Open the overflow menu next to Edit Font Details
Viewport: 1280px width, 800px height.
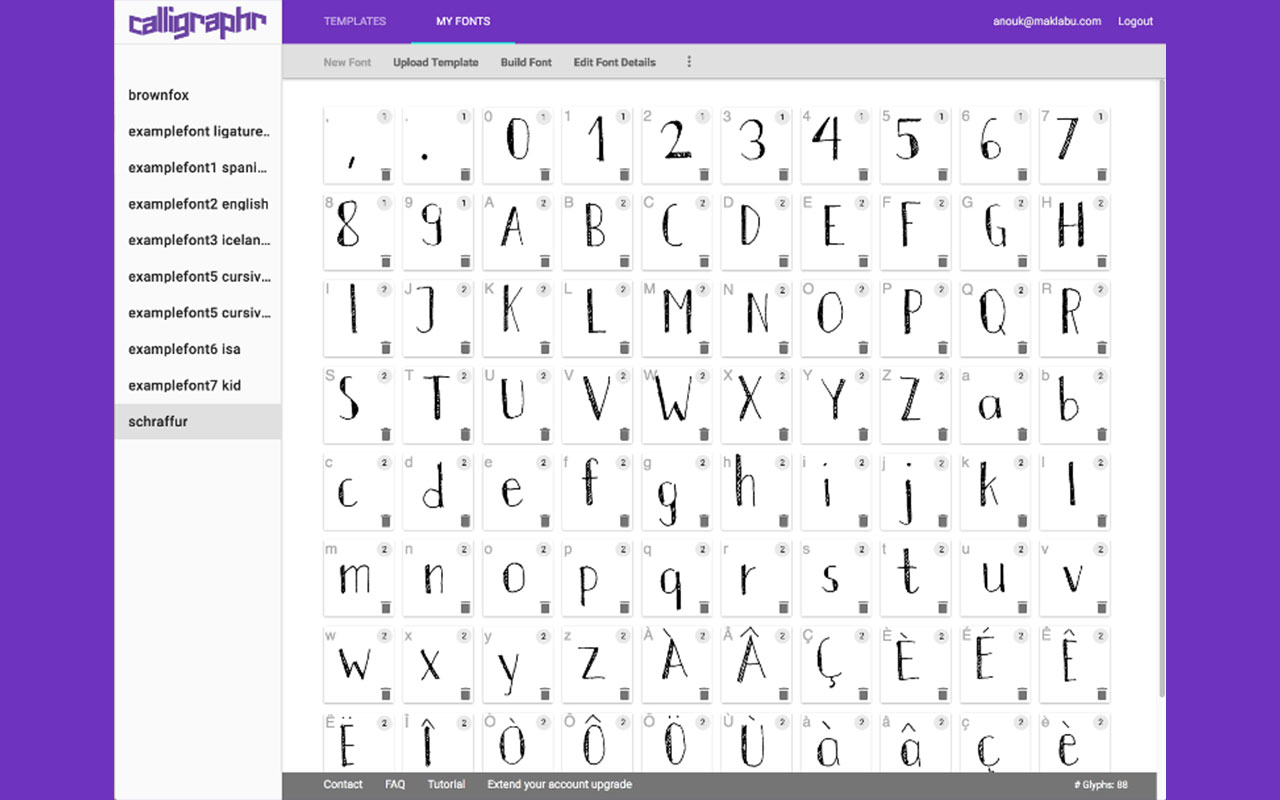(x=688, y=61)
